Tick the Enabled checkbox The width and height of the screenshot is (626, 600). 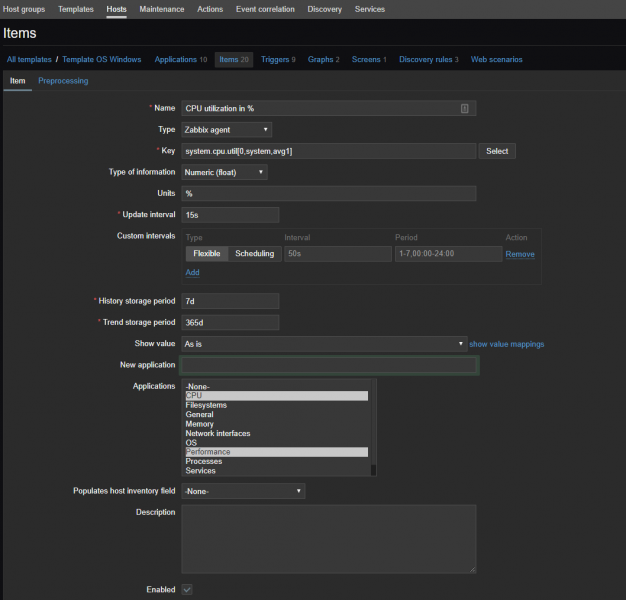[187, 590]
